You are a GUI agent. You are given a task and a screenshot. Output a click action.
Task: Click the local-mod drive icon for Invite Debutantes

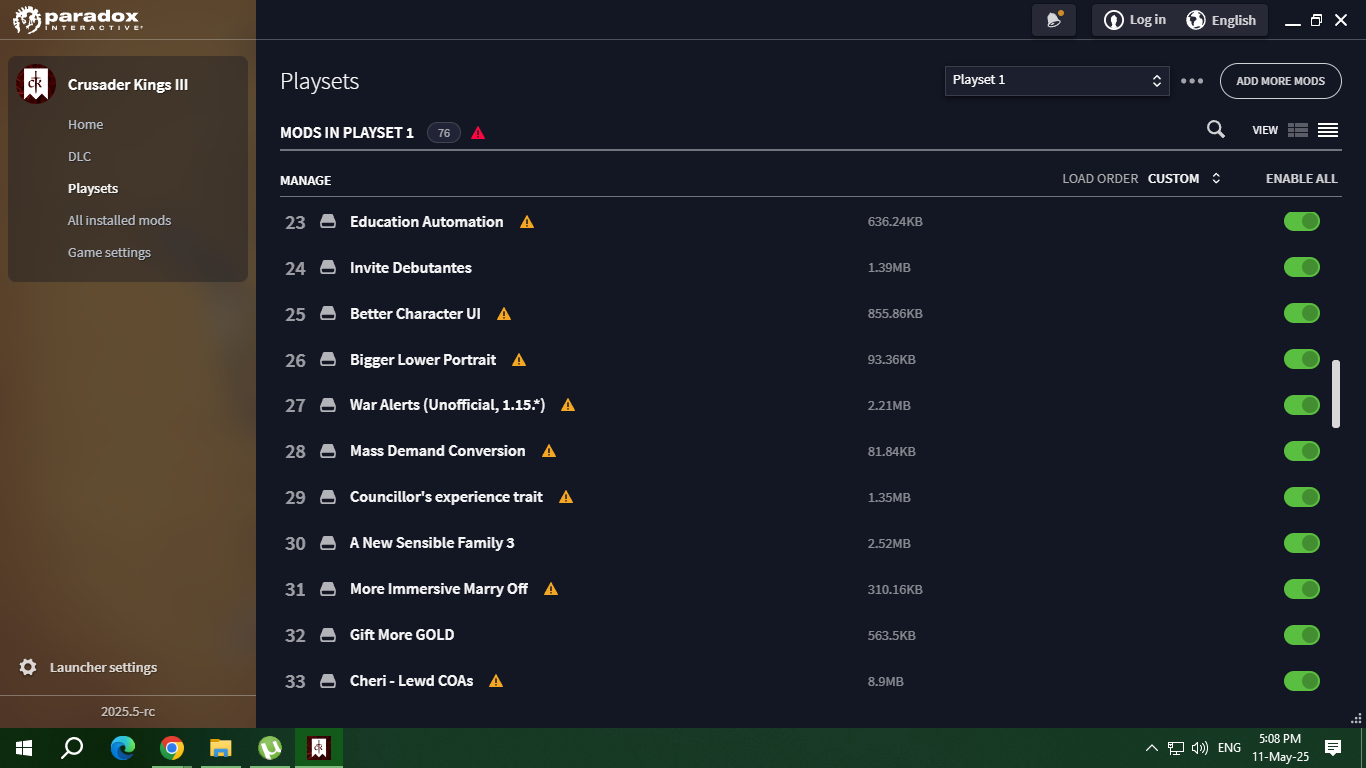(327, 268)
